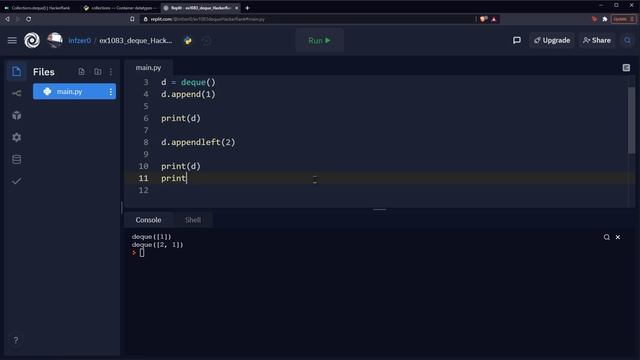Screen dimensions: 640x360
Task: Run the program with Run button
Action: [319, 40]
